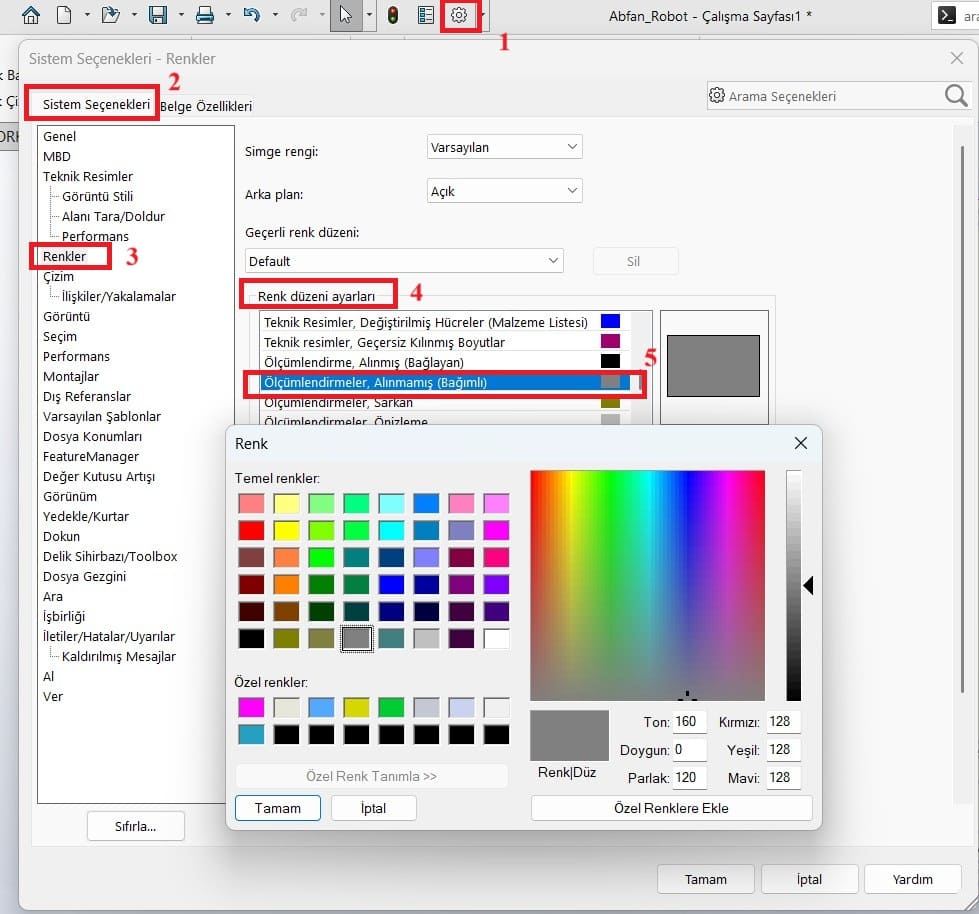Open the Arka plan Açık dropdown
979x914 pixels.
tap(504, 191)
